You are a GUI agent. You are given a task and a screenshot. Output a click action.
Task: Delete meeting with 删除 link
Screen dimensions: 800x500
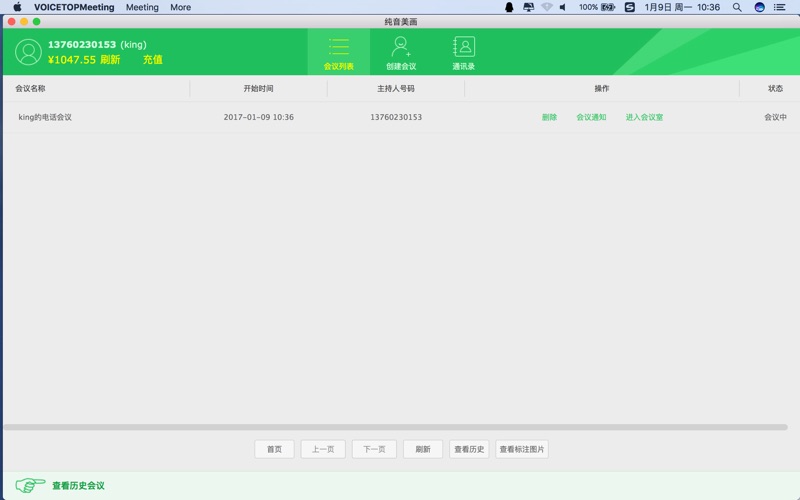coord(549,117)
